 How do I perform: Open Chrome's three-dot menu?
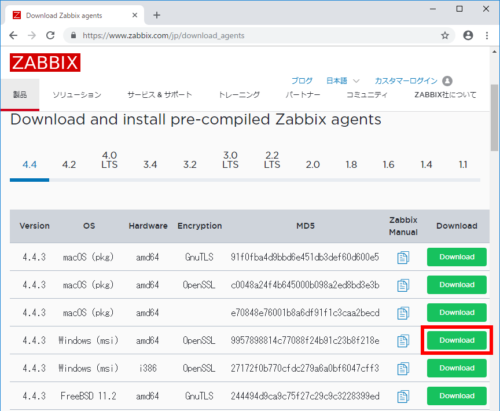487,35
